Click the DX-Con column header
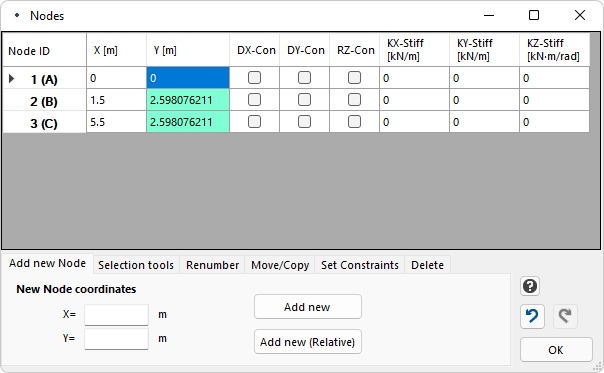This screenshot has width=604, height=373. click(255, 50)
